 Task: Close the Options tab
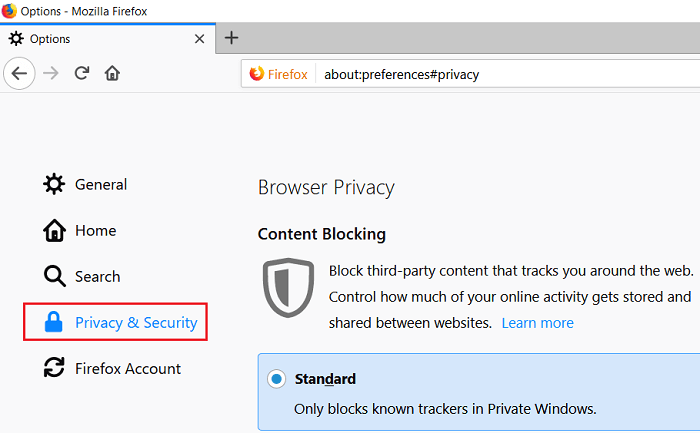[x=199, y=39]
